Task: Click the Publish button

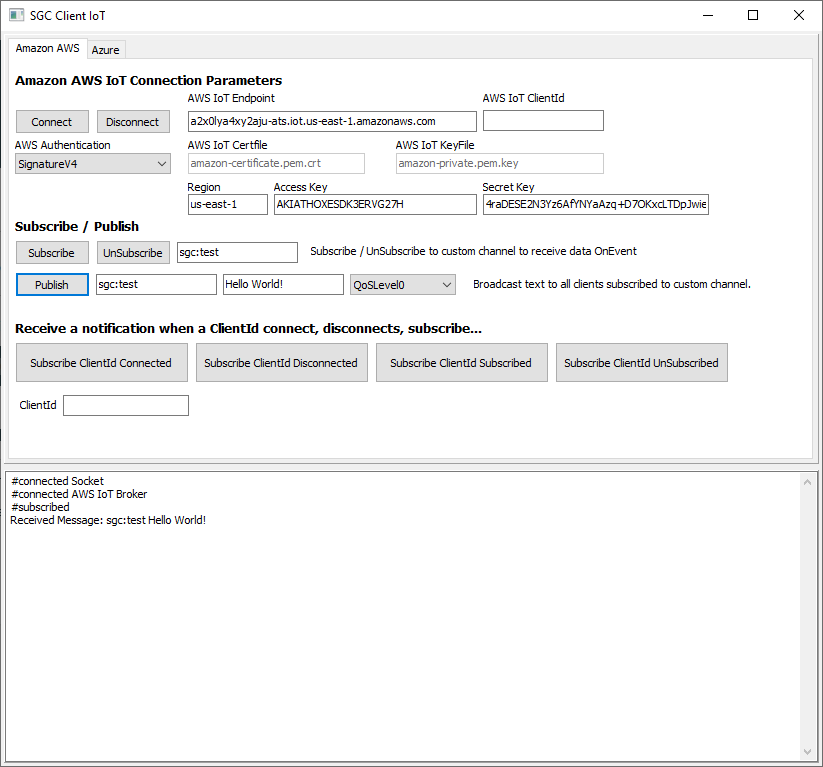Action: point(52,285)
